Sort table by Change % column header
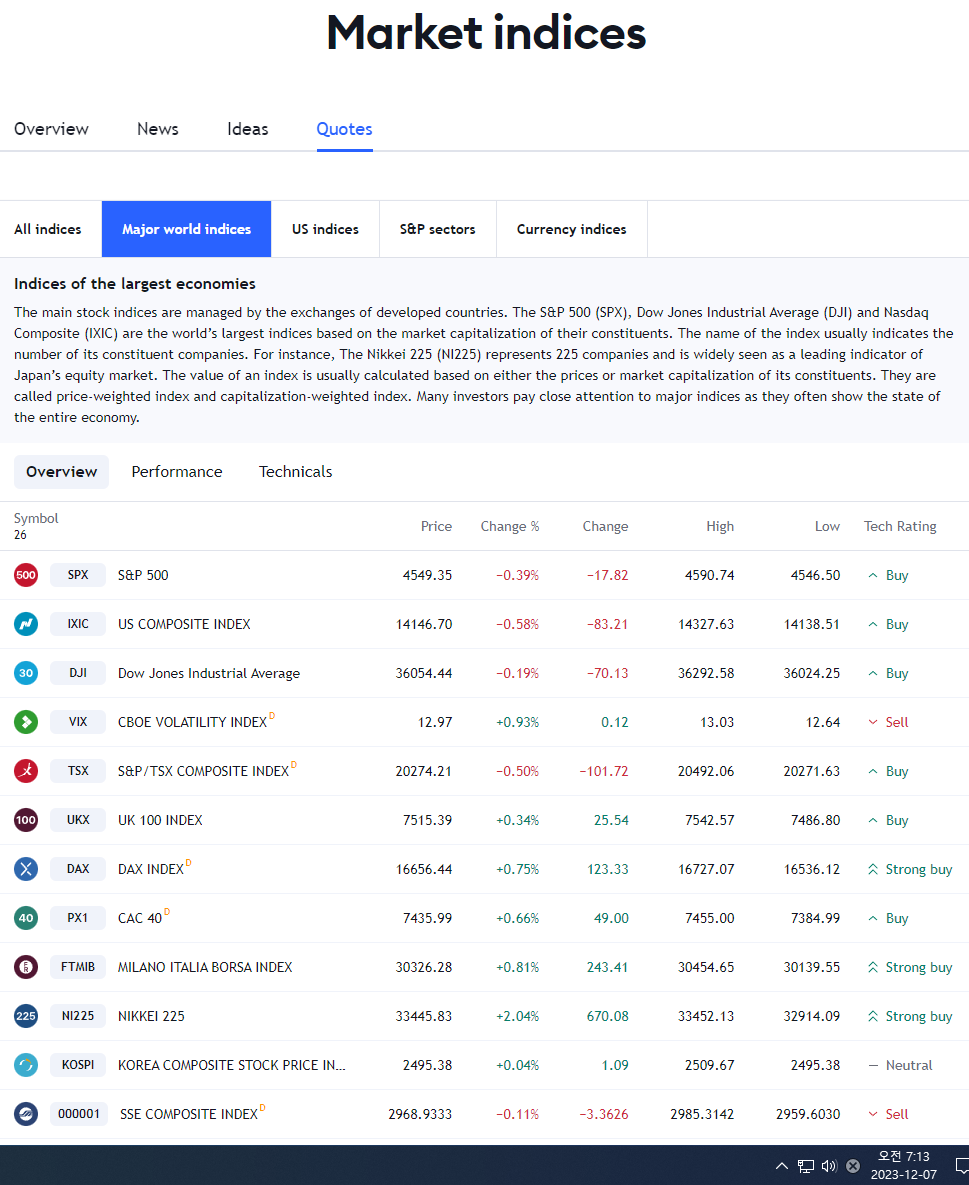Screen dimensions: 969x1185 click(x=510, y=526)
